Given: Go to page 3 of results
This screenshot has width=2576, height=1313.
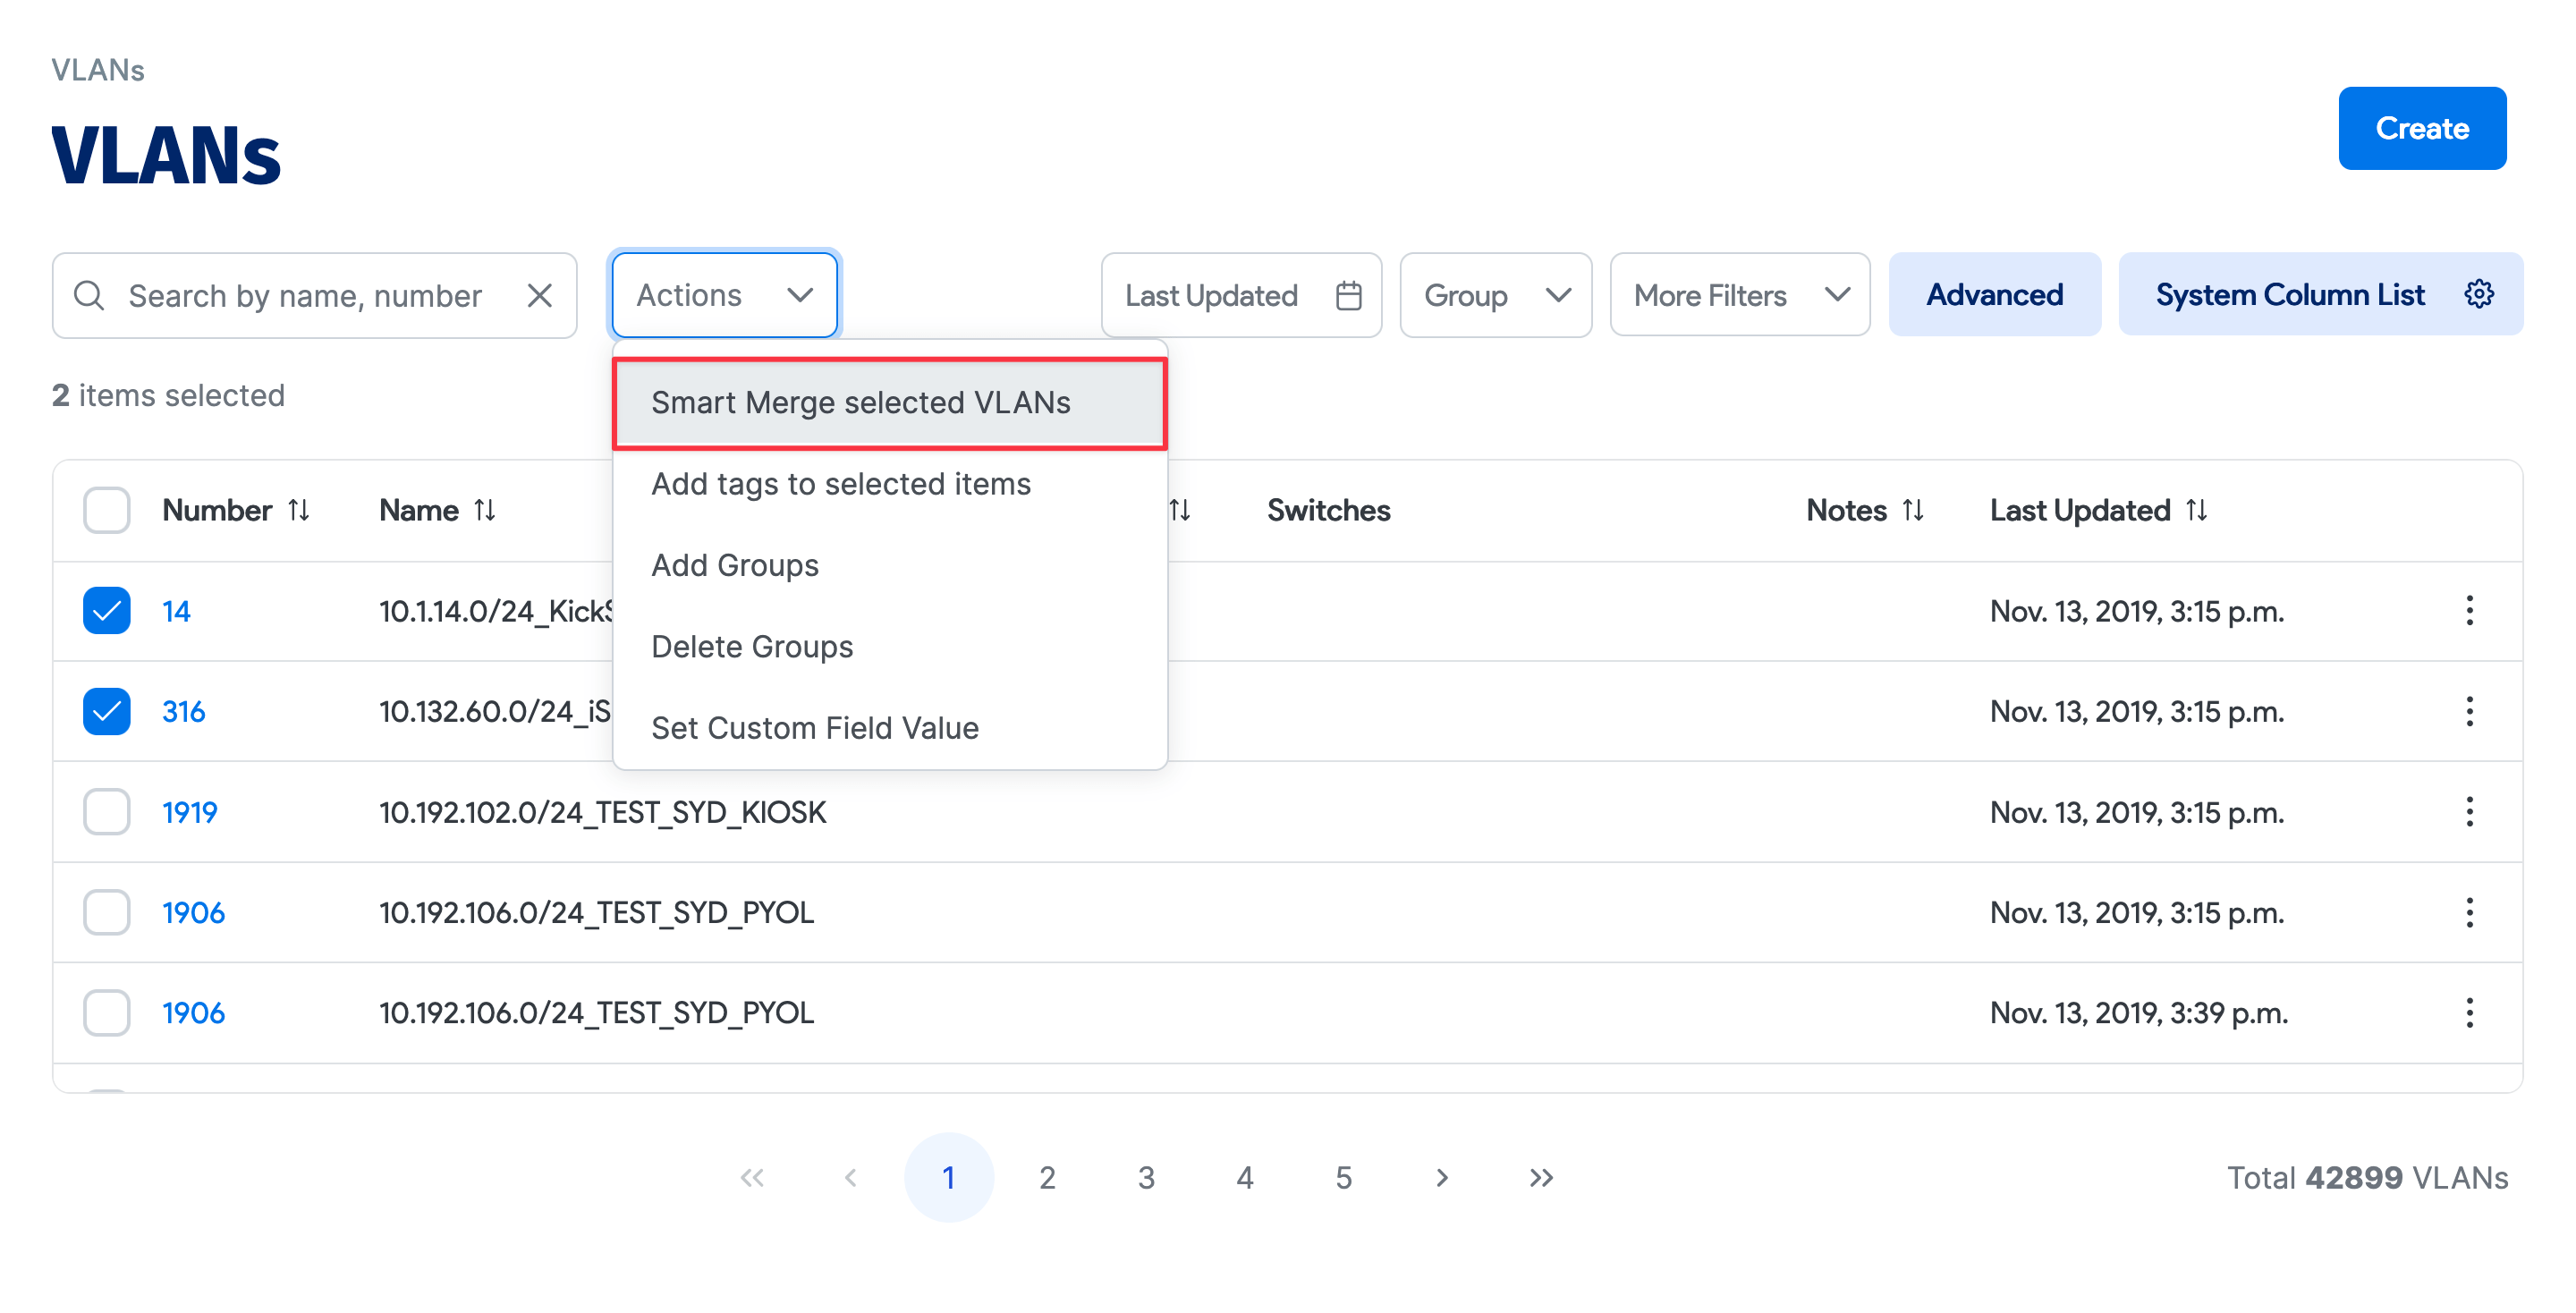Looking at the screenshot, I should click(1146, 1177).
